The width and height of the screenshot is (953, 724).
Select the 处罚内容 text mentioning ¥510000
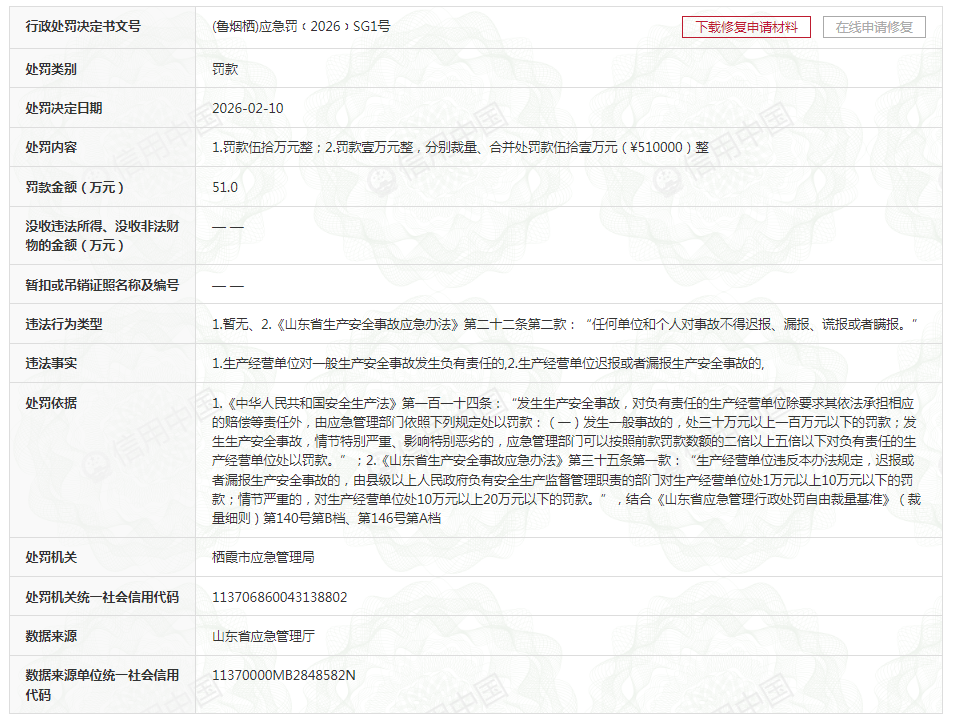pos(460,147)
